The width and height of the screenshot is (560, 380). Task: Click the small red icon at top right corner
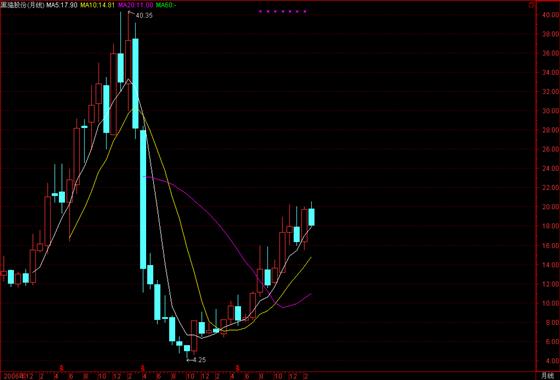[x=531, y=5]
